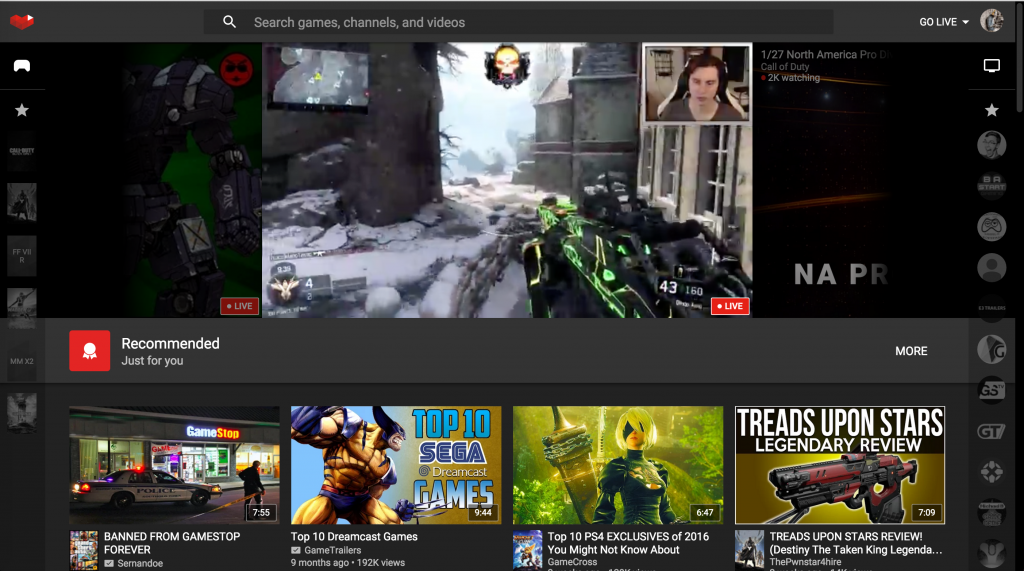Open the user account avatar
The height and width of the screenshot is (571, 1024).
click(x=991, y=21)
